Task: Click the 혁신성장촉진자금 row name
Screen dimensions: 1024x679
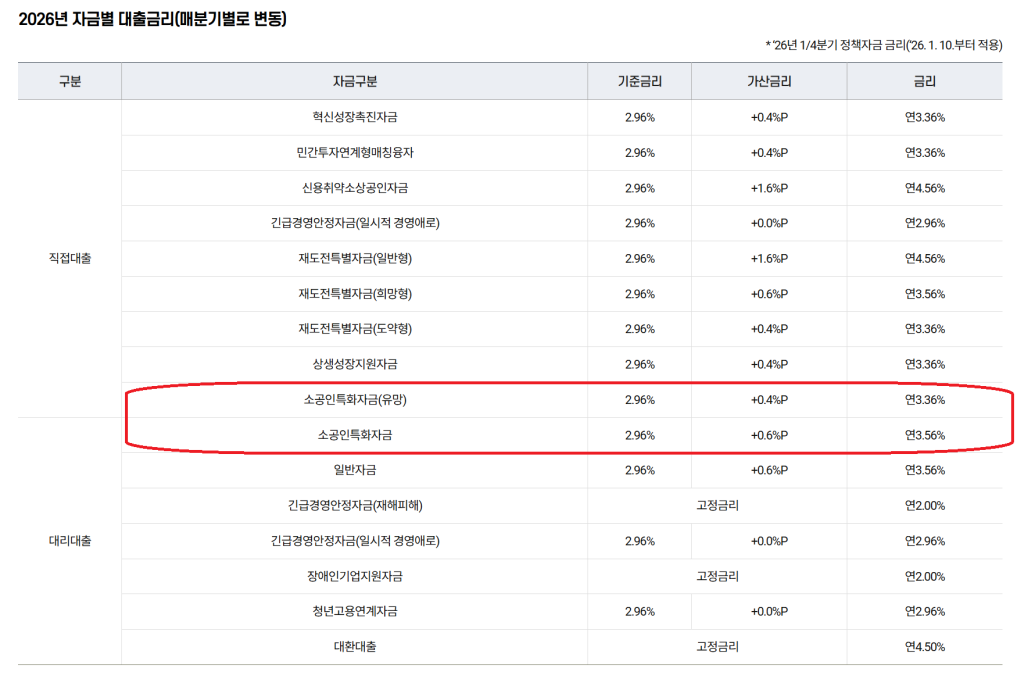Action: (x=354, y=117)
